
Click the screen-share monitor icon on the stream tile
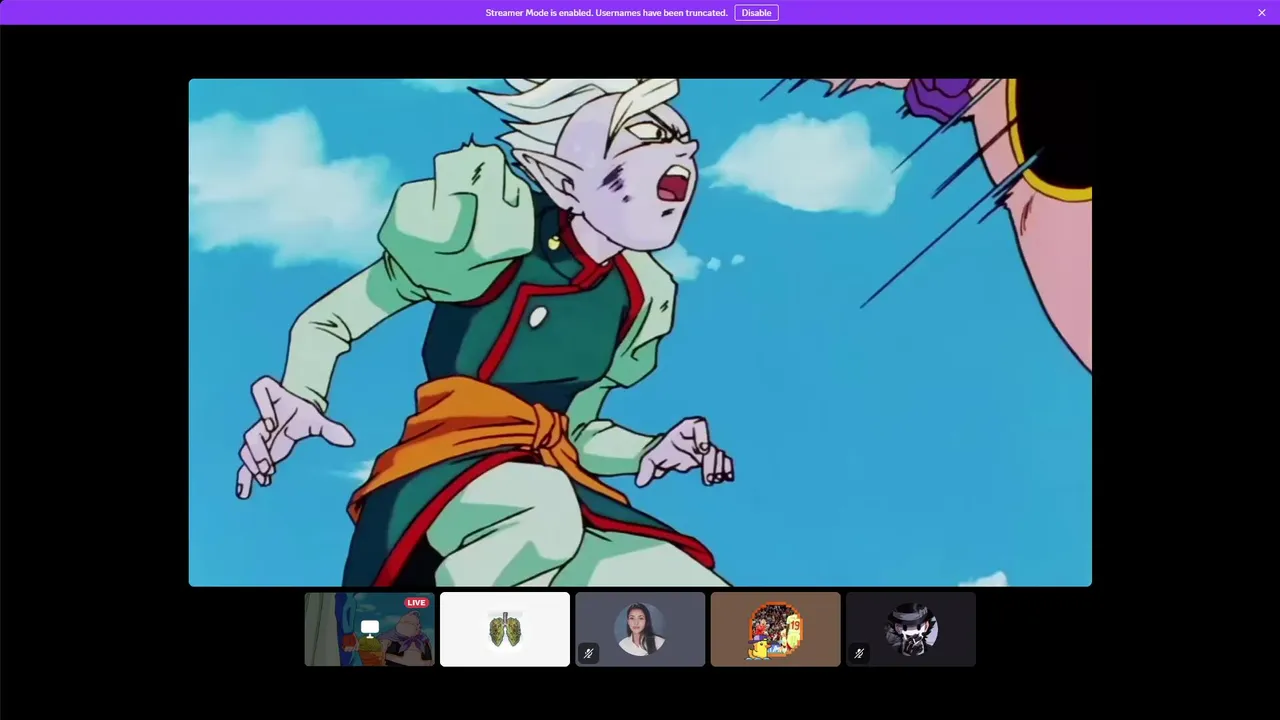[x=370, y=628]
